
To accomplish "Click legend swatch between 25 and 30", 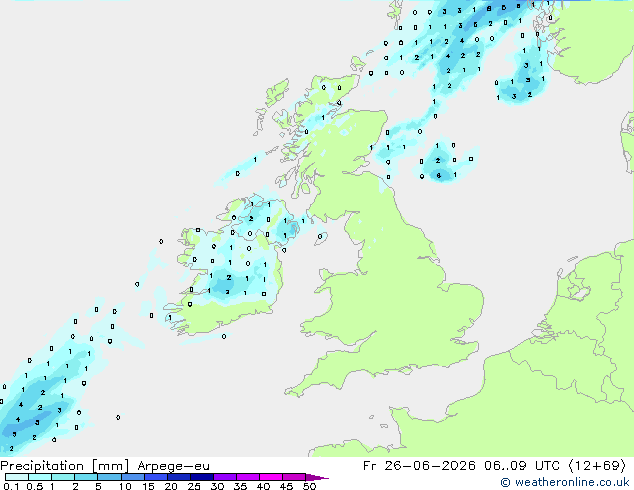I will pyautogui.click(x=202, y=477).
